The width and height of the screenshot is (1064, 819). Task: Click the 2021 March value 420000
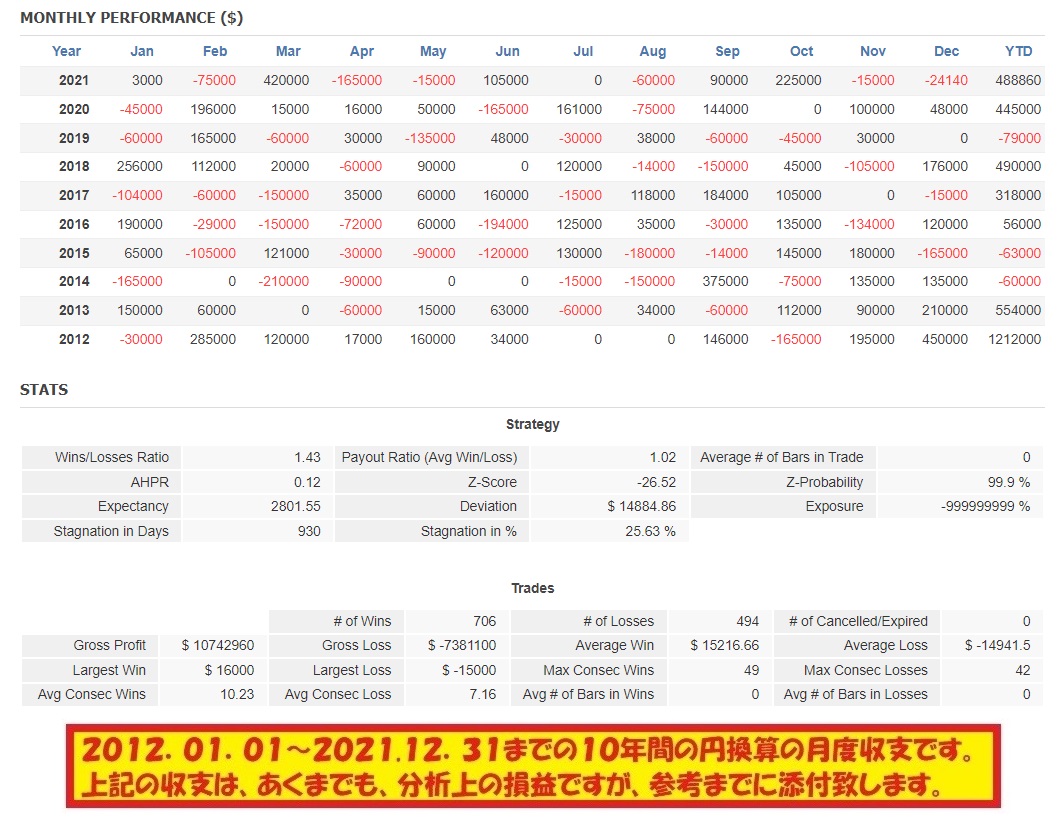(286, 80)
